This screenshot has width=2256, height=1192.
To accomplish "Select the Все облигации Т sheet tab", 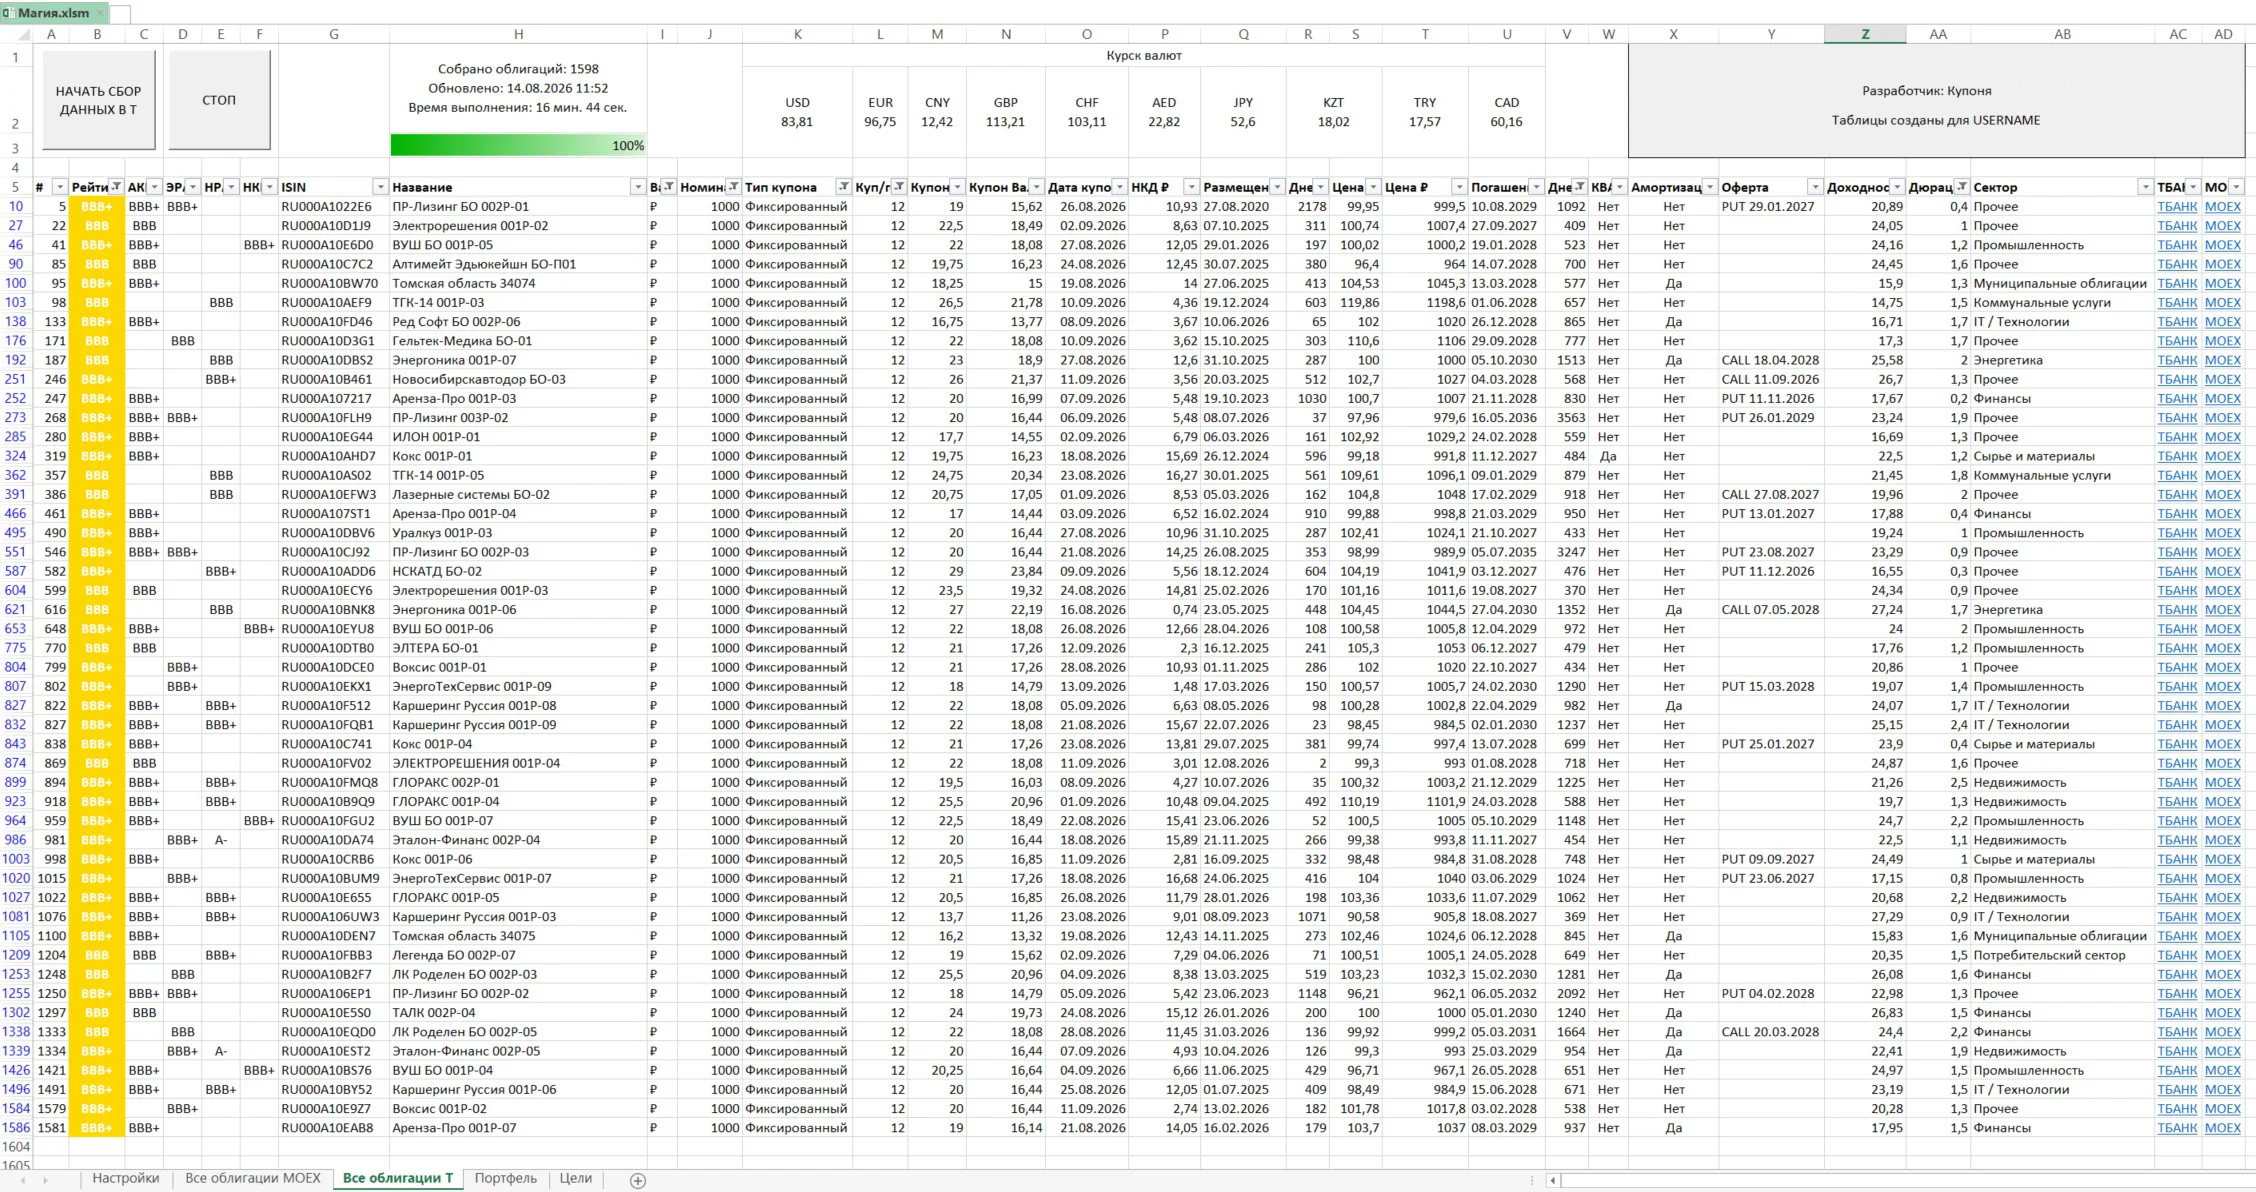I will (398, 1179).
